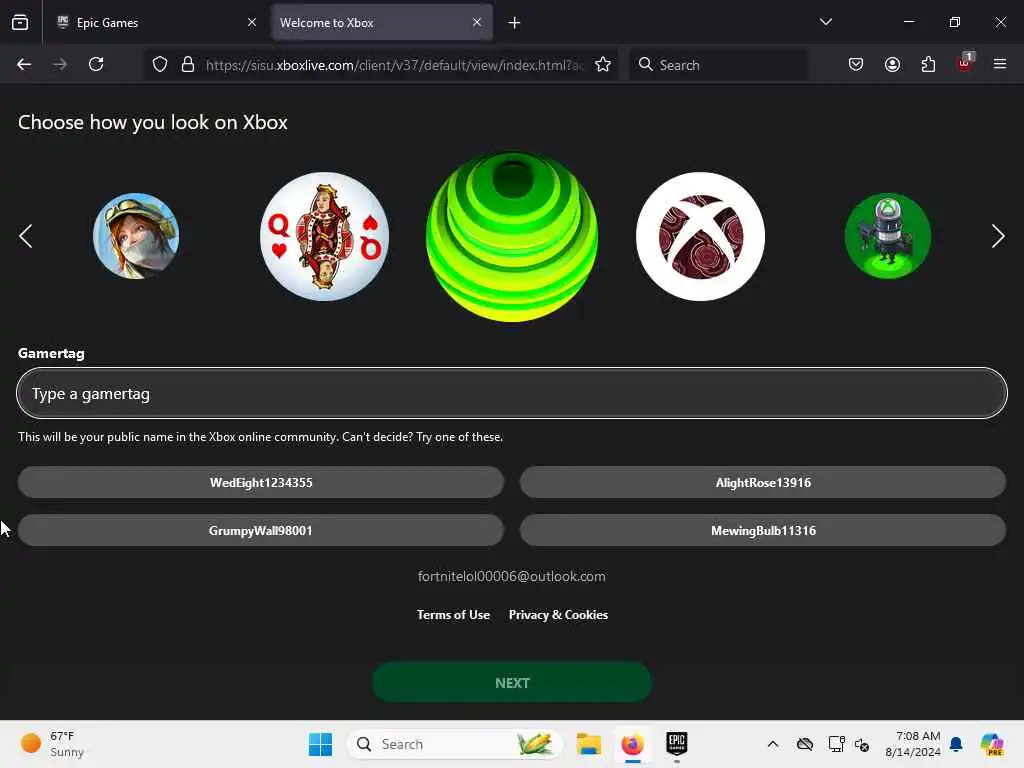Open the Privacy & Cookies link
This screenshot has width=1024, height=768.
(x=558, y=615)
